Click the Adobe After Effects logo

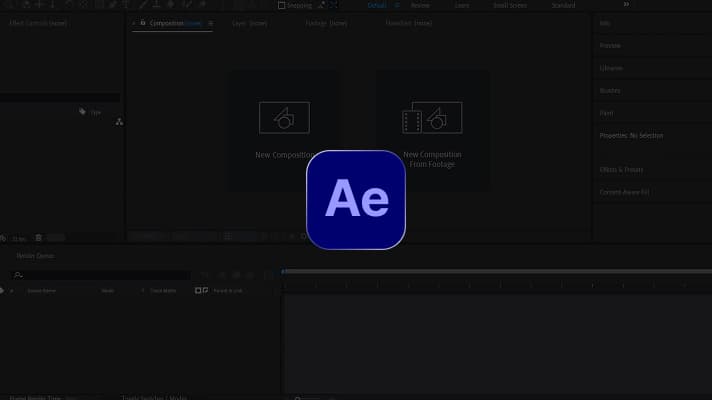355,199
